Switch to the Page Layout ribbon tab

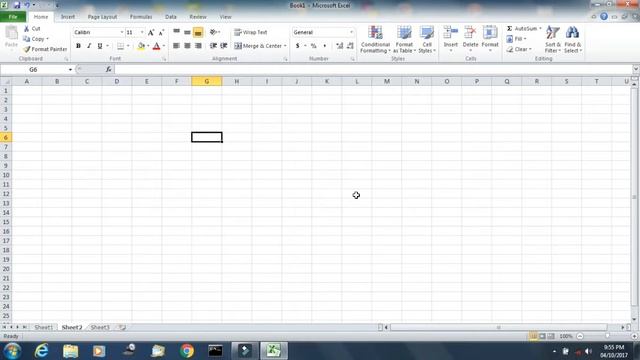click(x=102, y=17)
